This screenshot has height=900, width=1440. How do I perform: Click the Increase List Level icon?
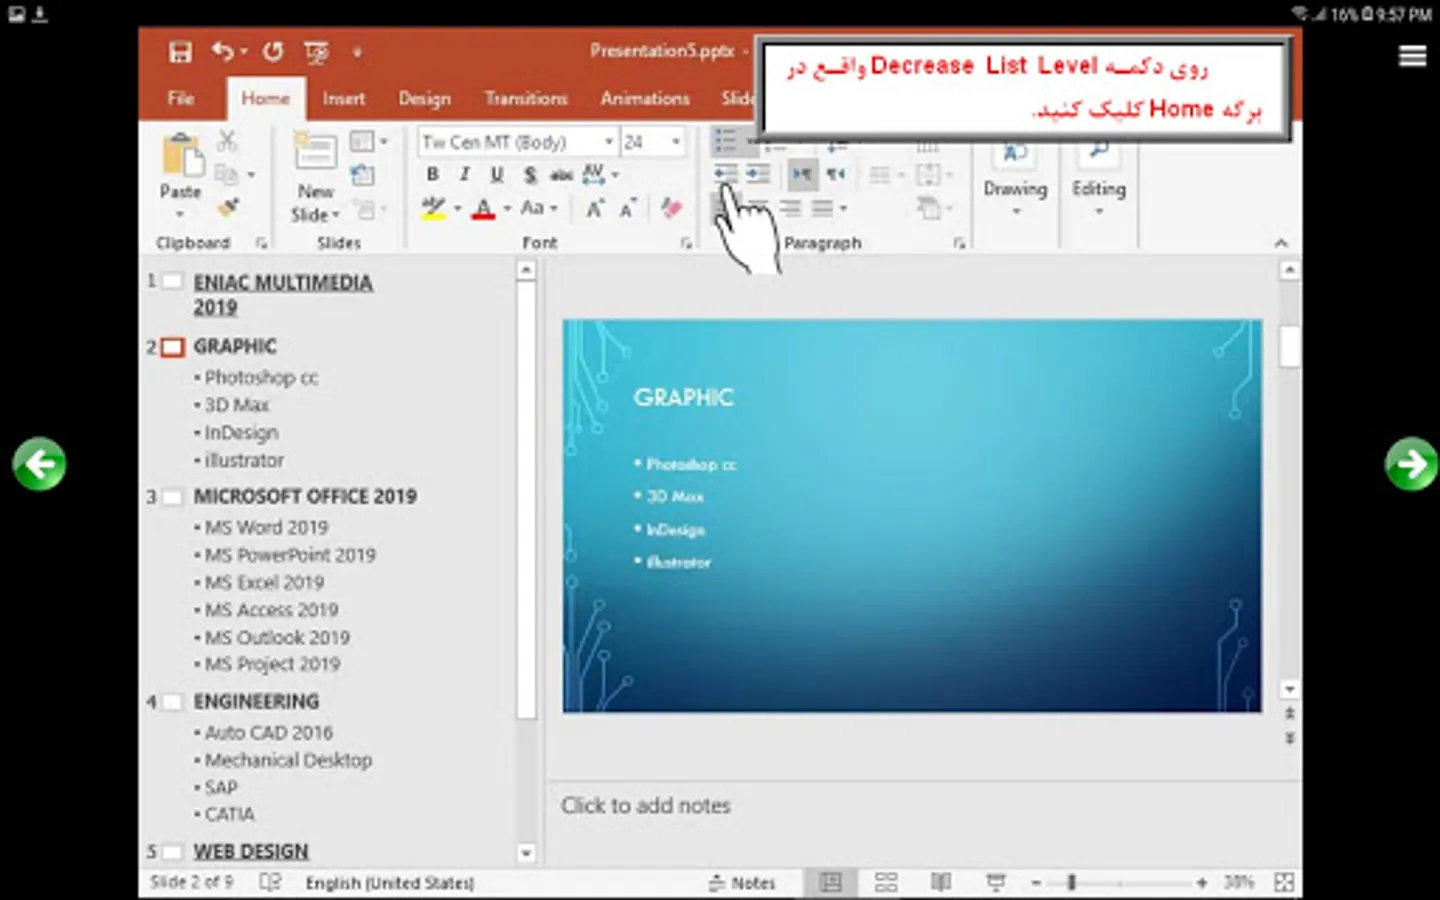tap(758, 174)
